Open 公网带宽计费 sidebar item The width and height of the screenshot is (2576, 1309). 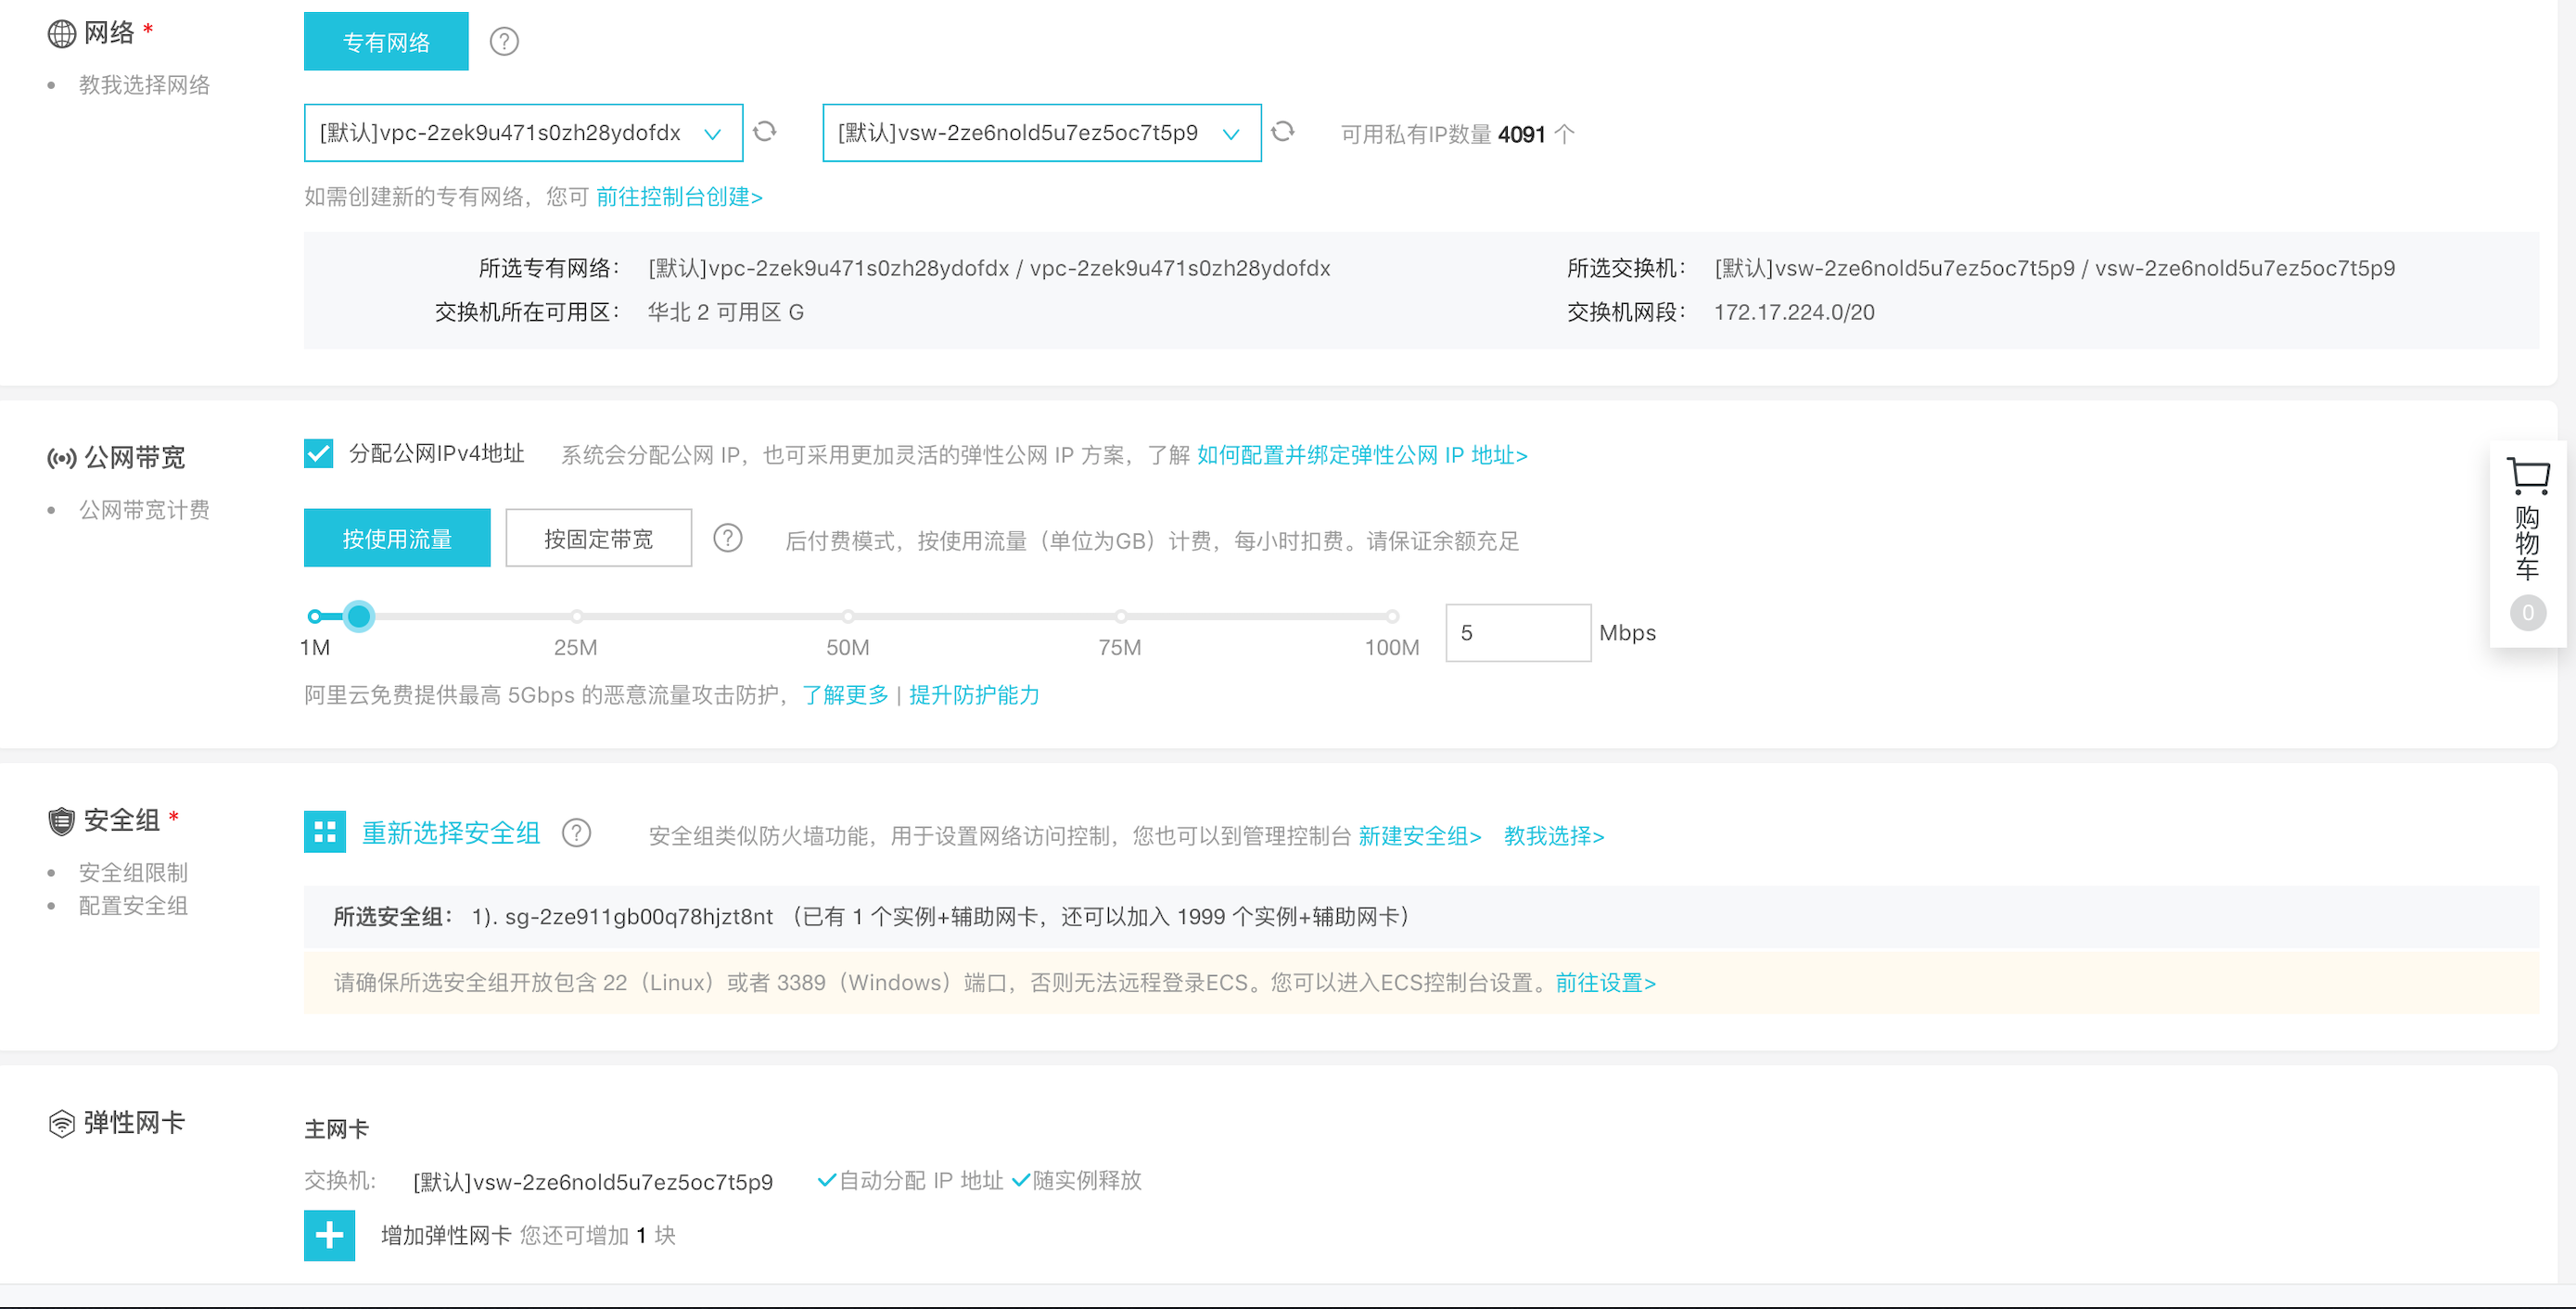(x=145, y=510)
